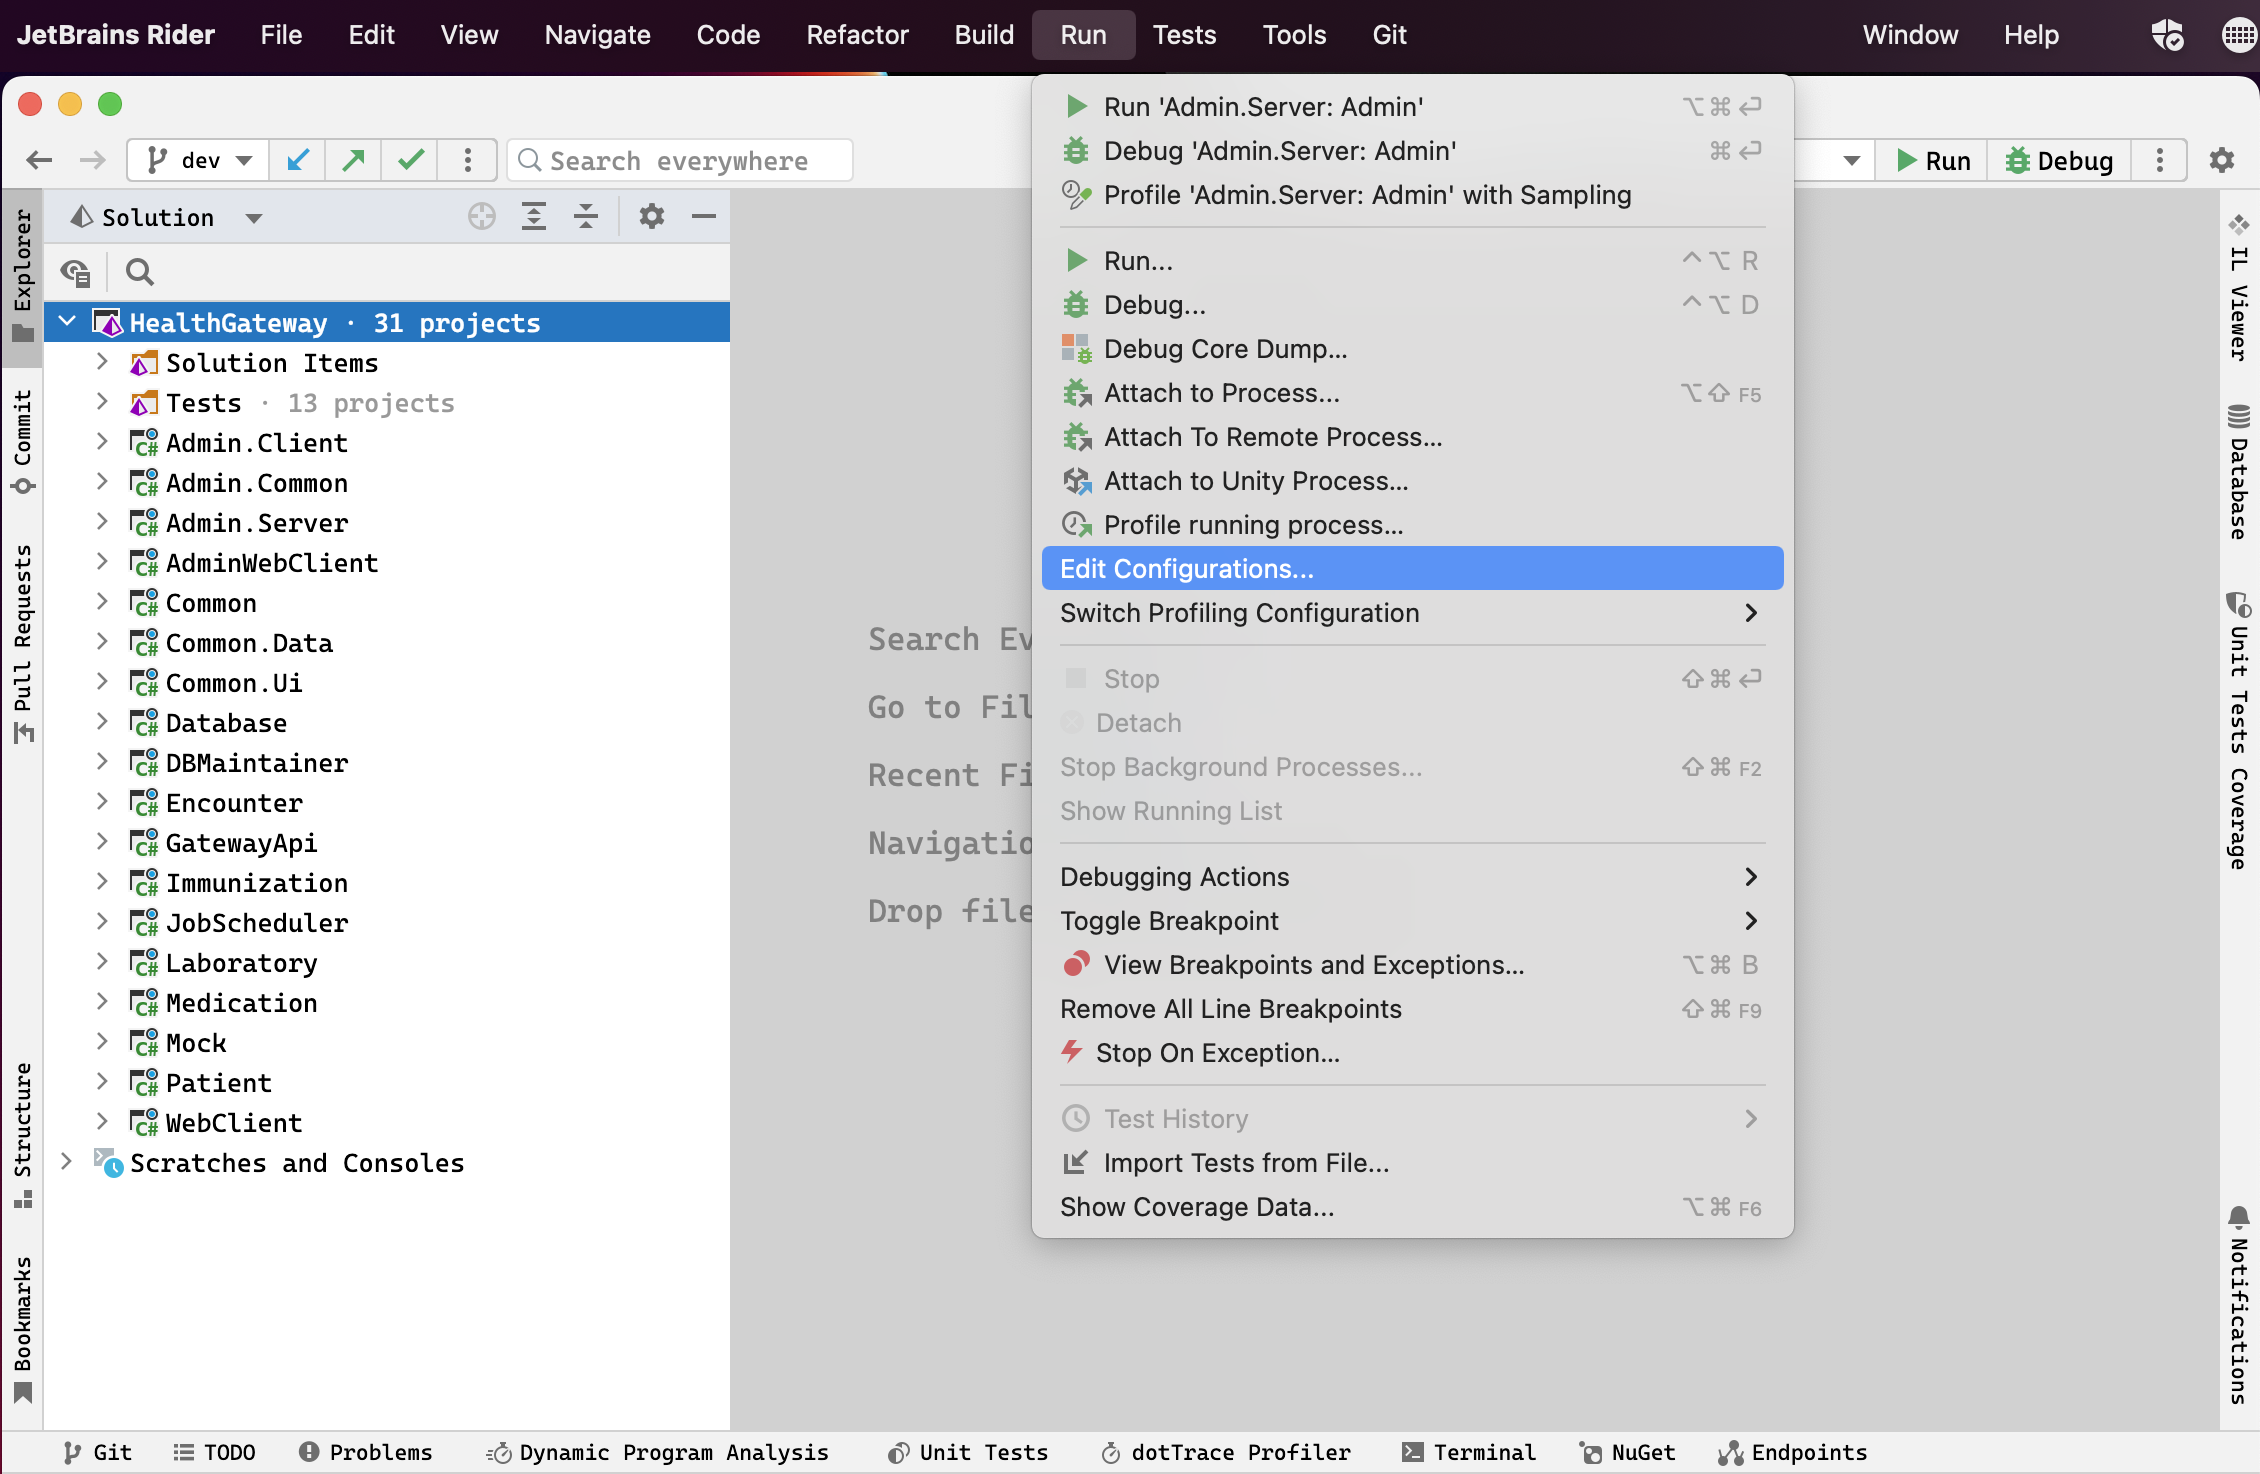Click the Search everywhere field
2260x1474 pixels.
coord(680,160)
